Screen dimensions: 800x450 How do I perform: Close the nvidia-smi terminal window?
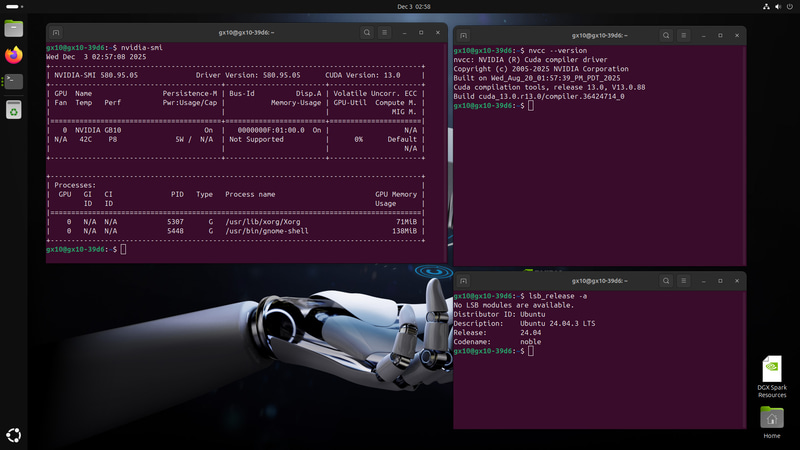438,33
